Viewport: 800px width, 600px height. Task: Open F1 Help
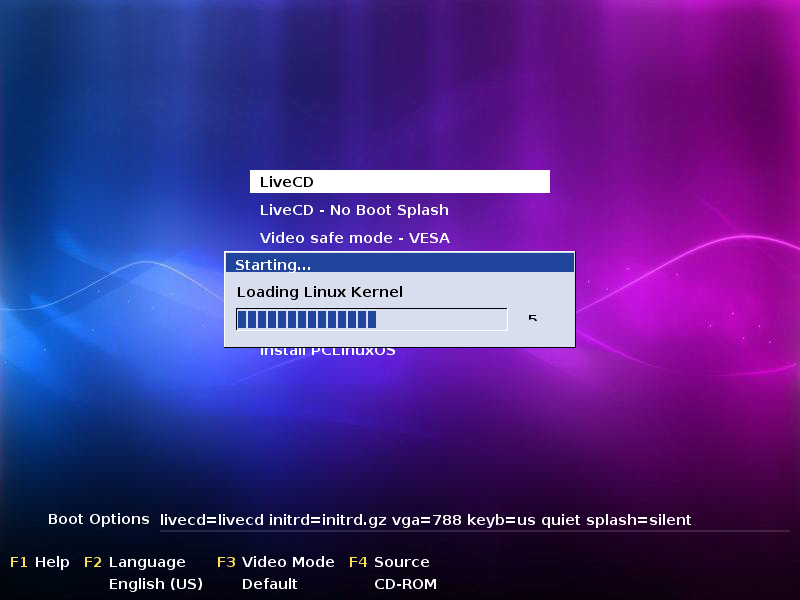[x=40, y=562]
